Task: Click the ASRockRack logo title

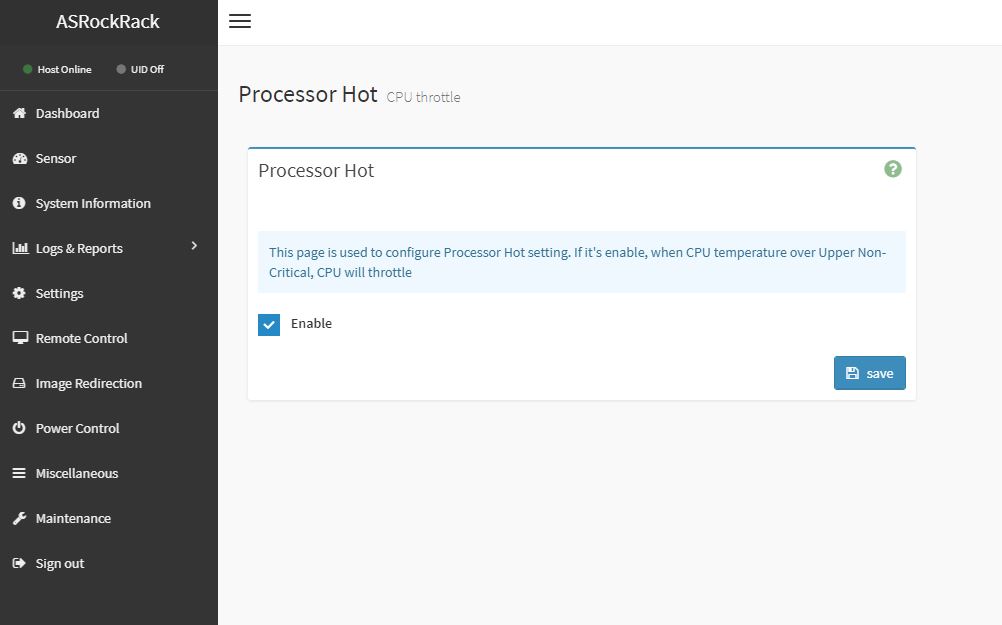Action: tap(108, 22)
